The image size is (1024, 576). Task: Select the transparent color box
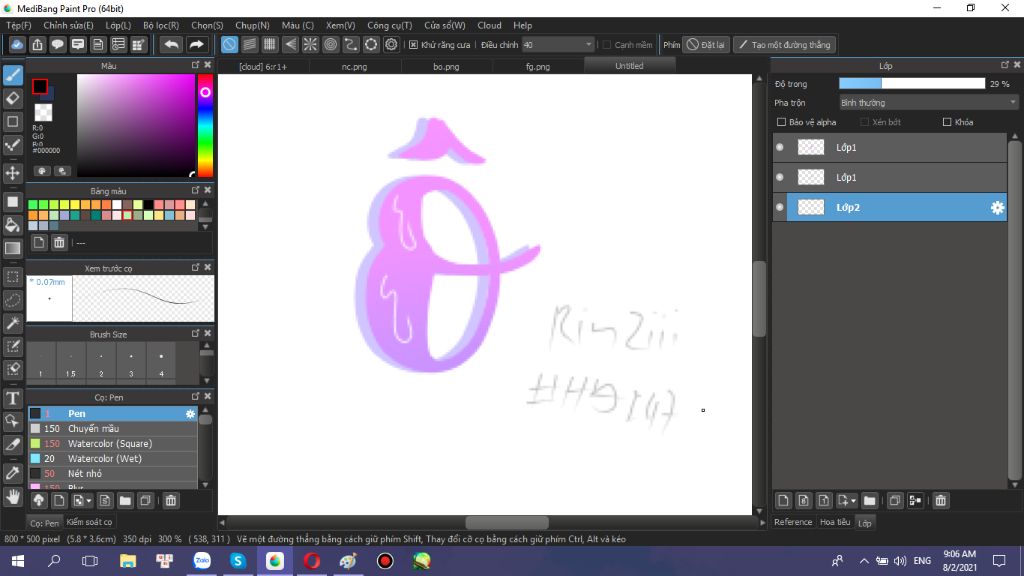pyautogui.click(x=43, y=112)
